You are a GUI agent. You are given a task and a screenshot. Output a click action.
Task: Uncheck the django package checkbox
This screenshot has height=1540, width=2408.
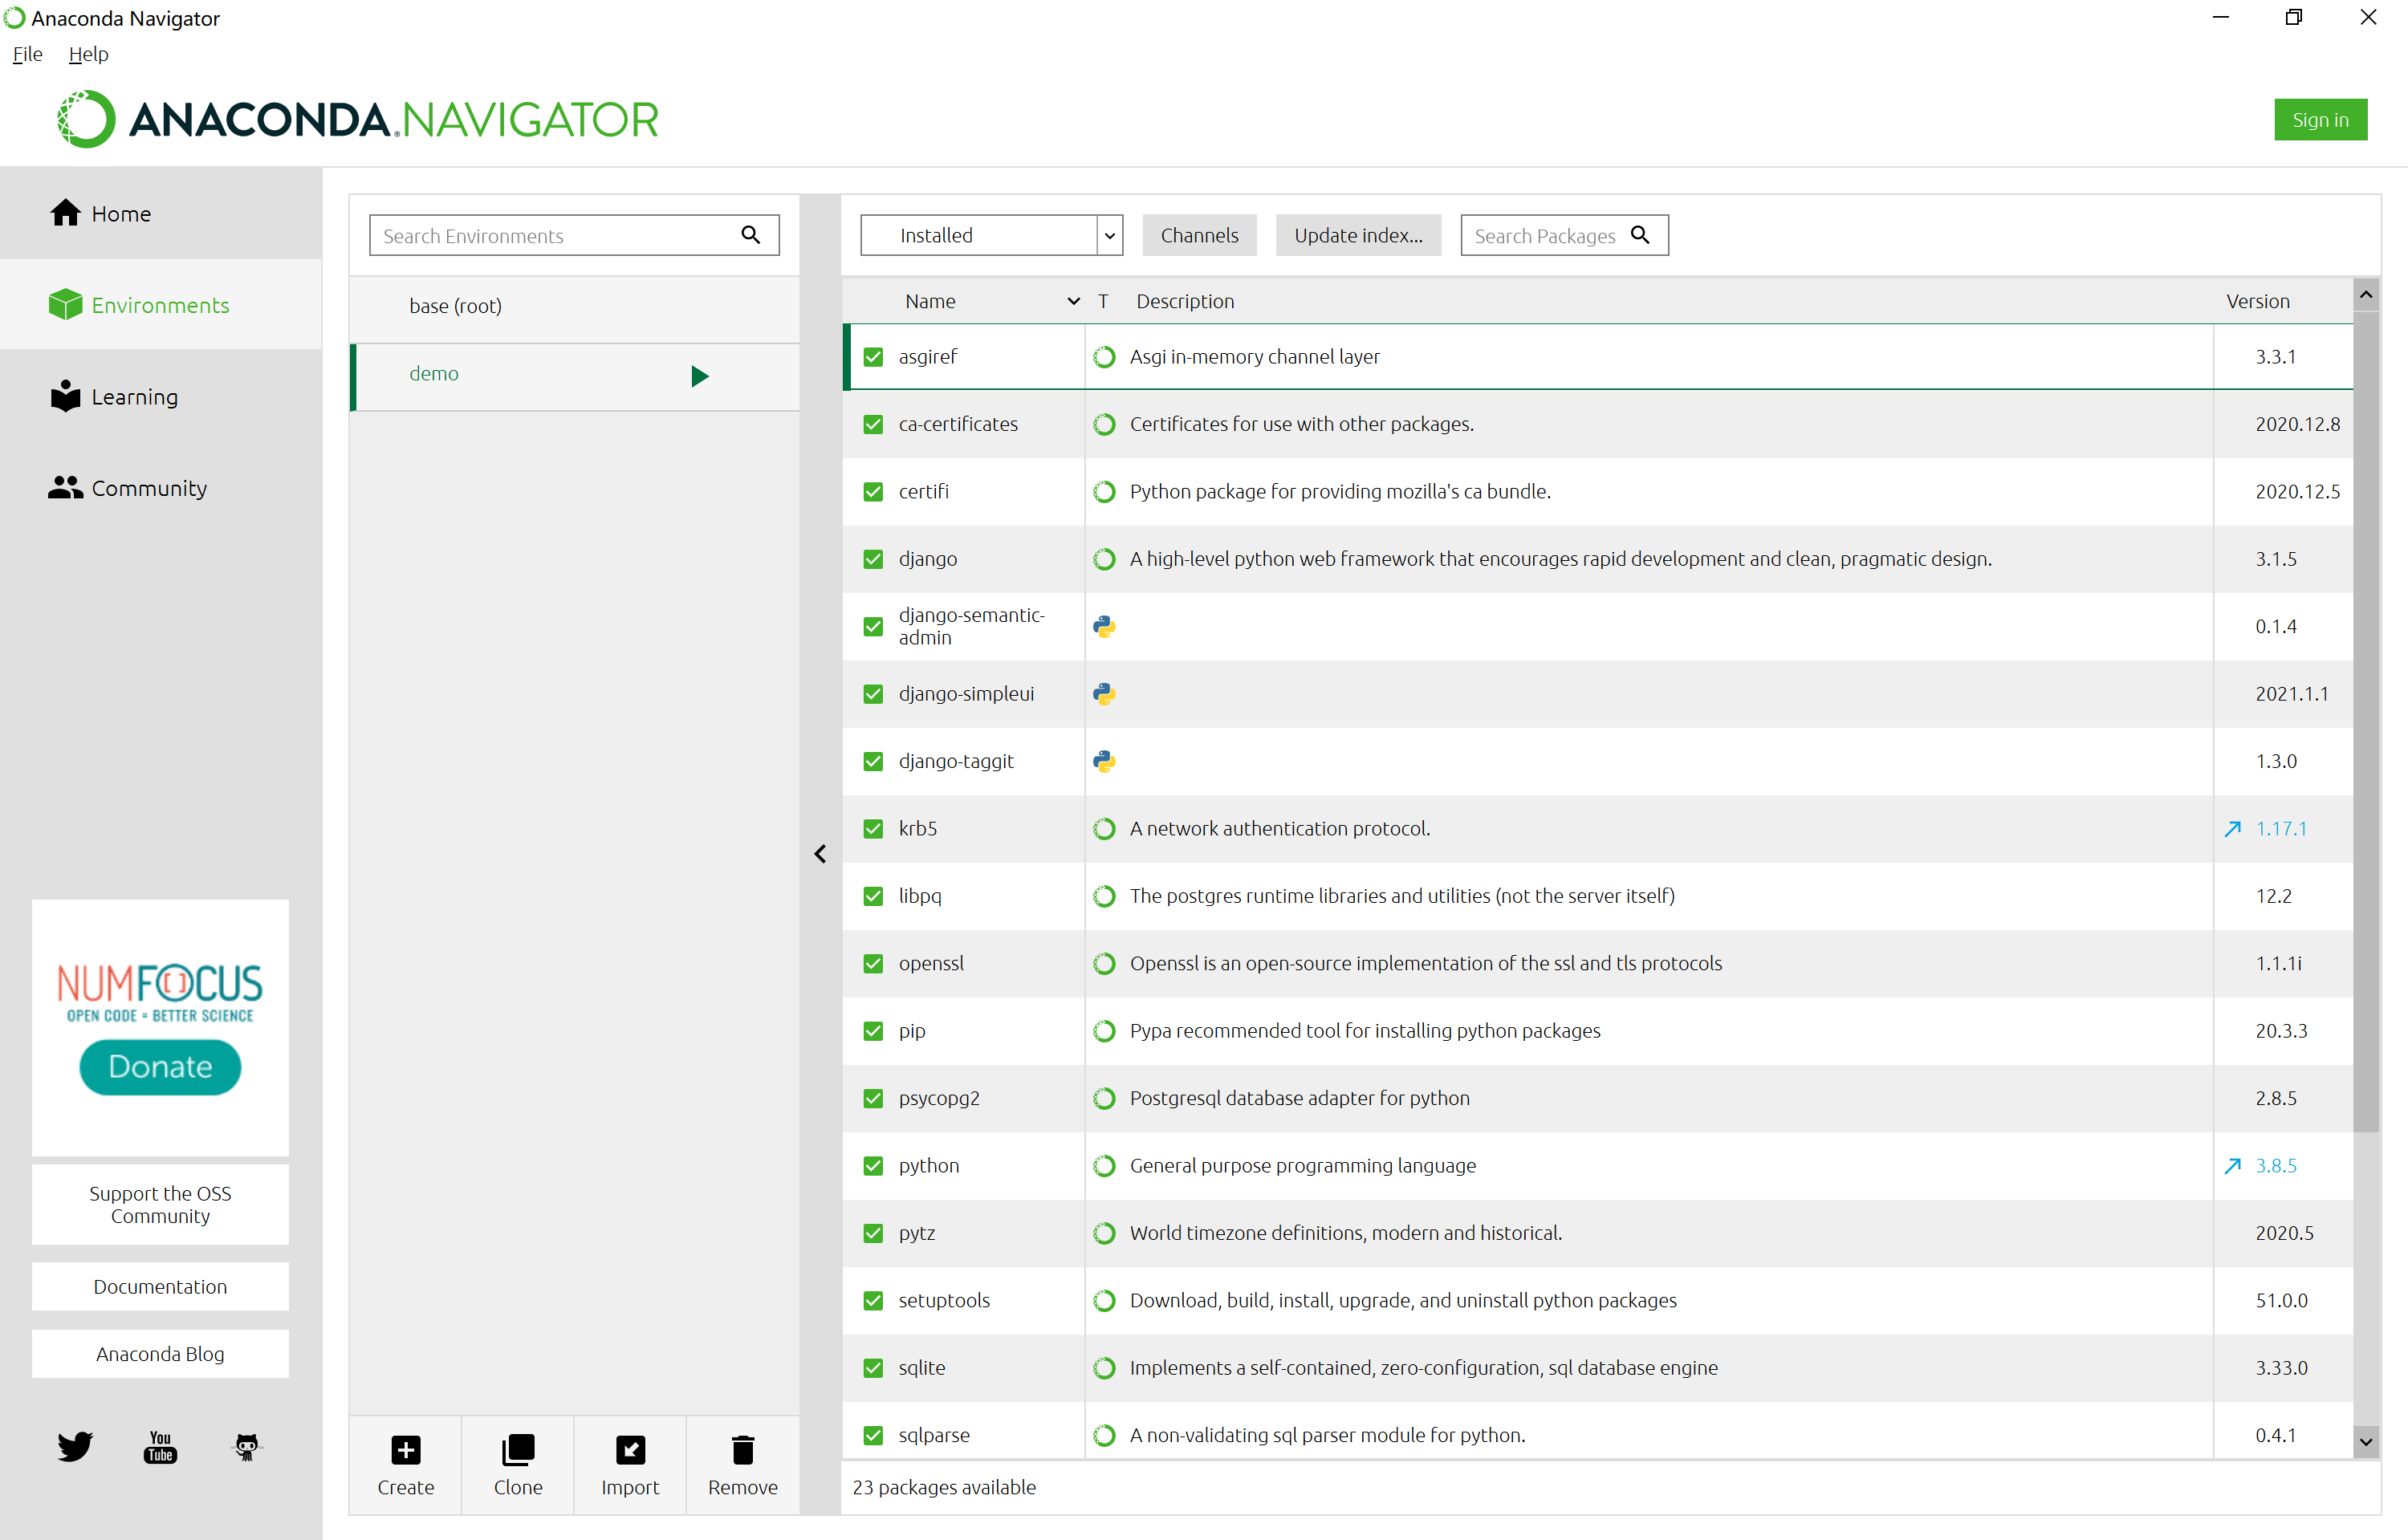[873, 559]
